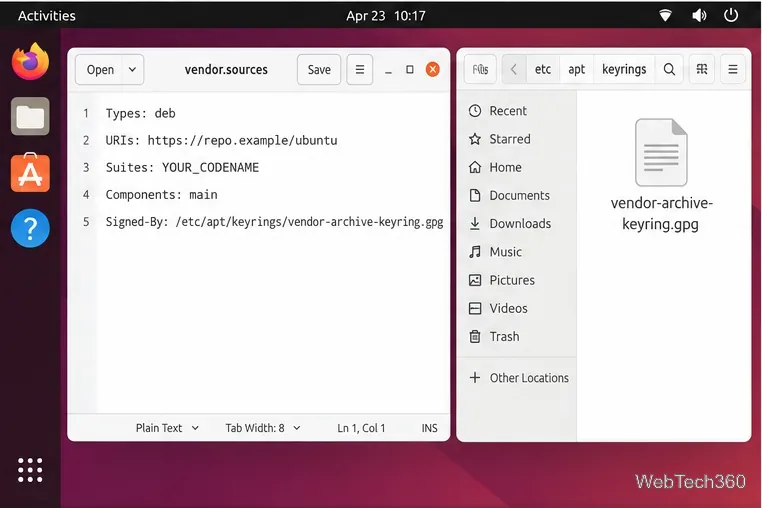
Task: Click the Files location icon button
Action: pos(480,70)
